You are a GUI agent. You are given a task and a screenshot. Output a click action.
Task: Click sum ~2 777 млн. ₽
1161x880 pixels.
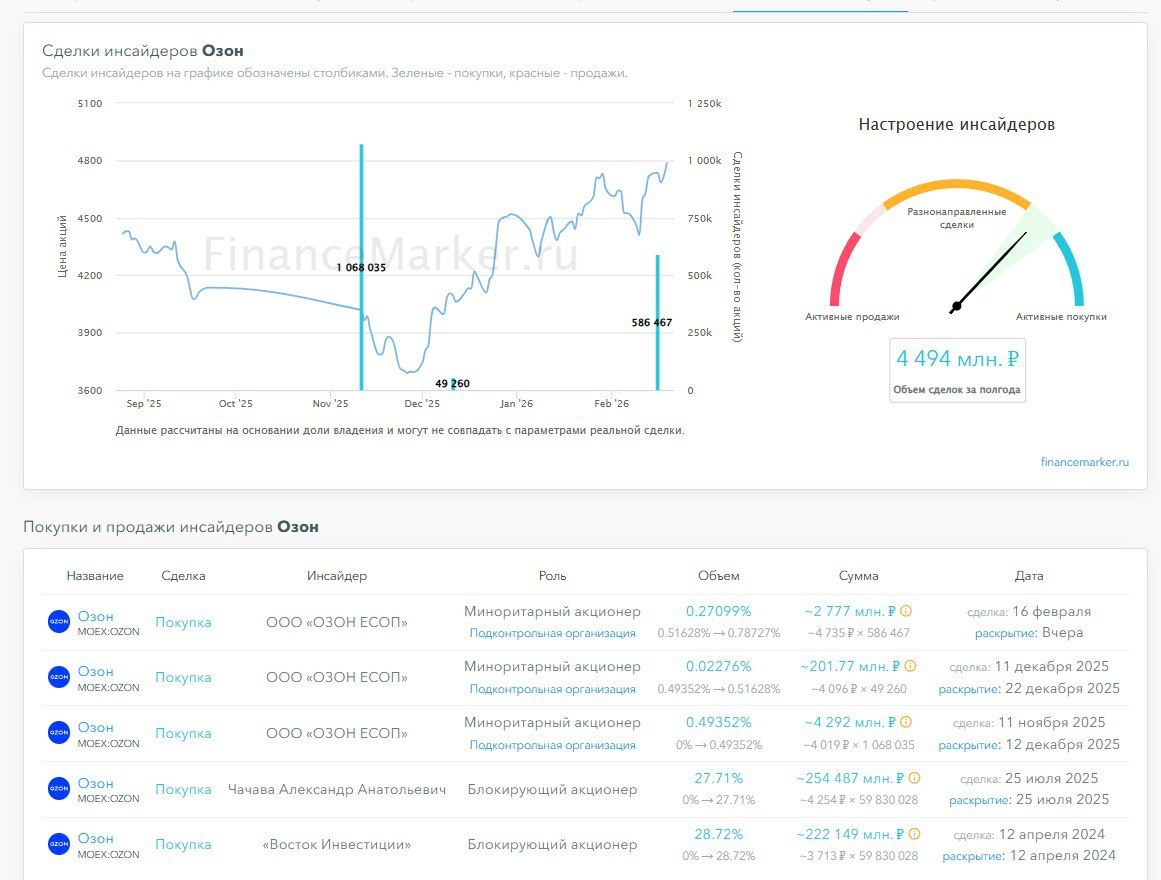(850, 611)
